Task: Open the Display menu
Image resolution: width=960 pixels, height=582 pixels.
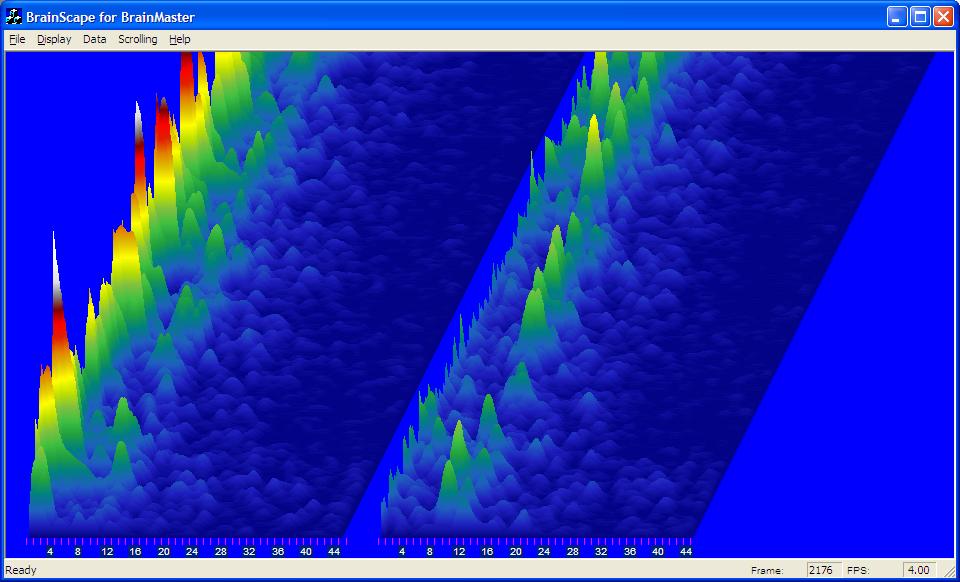Action: click(x=54, y=39)
